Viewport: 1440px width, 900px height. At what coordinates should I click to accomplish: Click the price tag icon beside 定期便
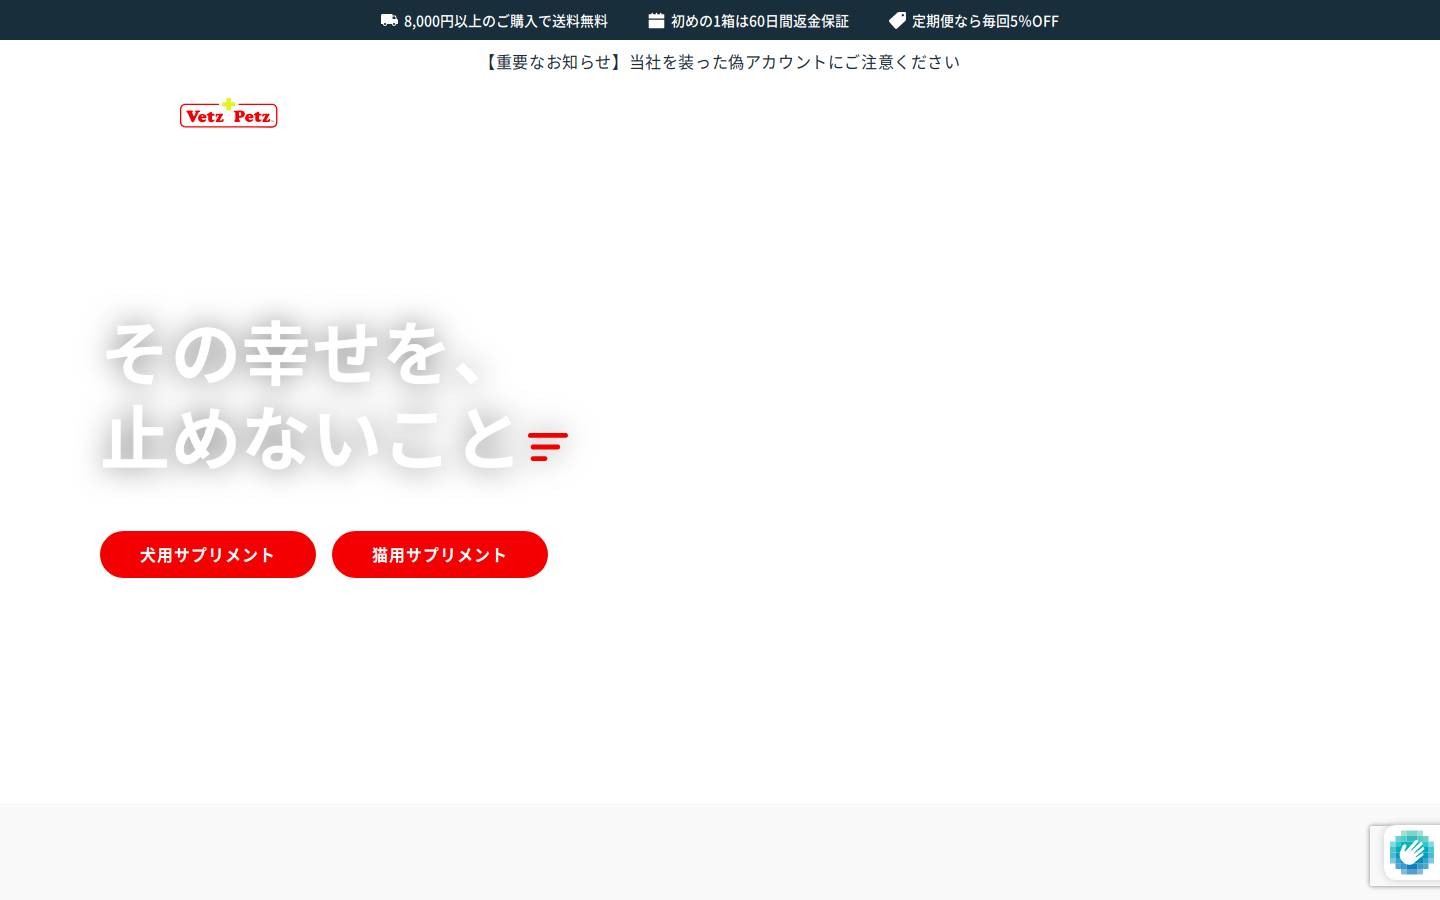click(897, 20)
